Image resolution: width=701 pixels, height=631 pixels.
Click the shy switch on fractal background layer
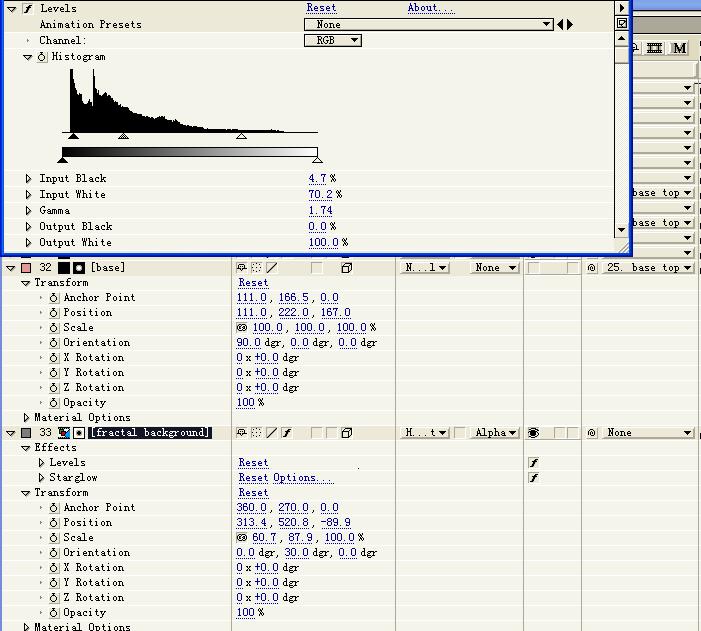241,432
